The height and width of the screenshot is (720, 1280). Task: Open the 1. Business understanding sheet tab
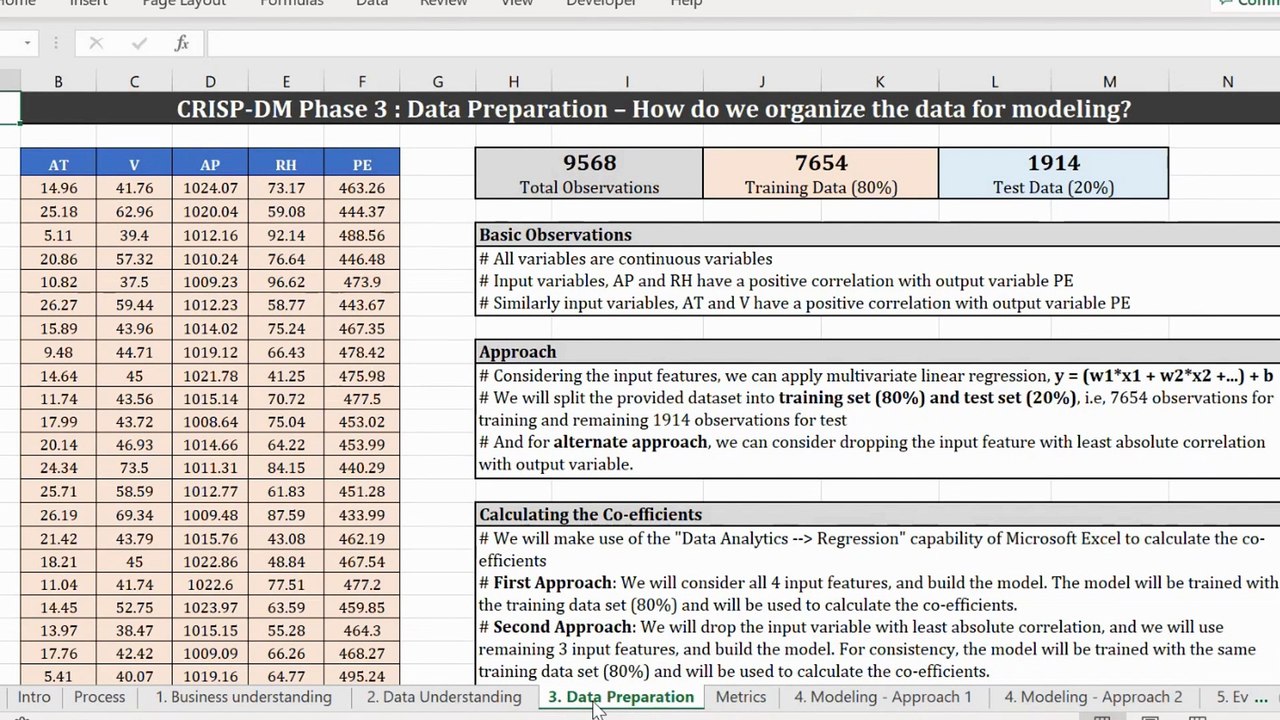tap(243, 697)
